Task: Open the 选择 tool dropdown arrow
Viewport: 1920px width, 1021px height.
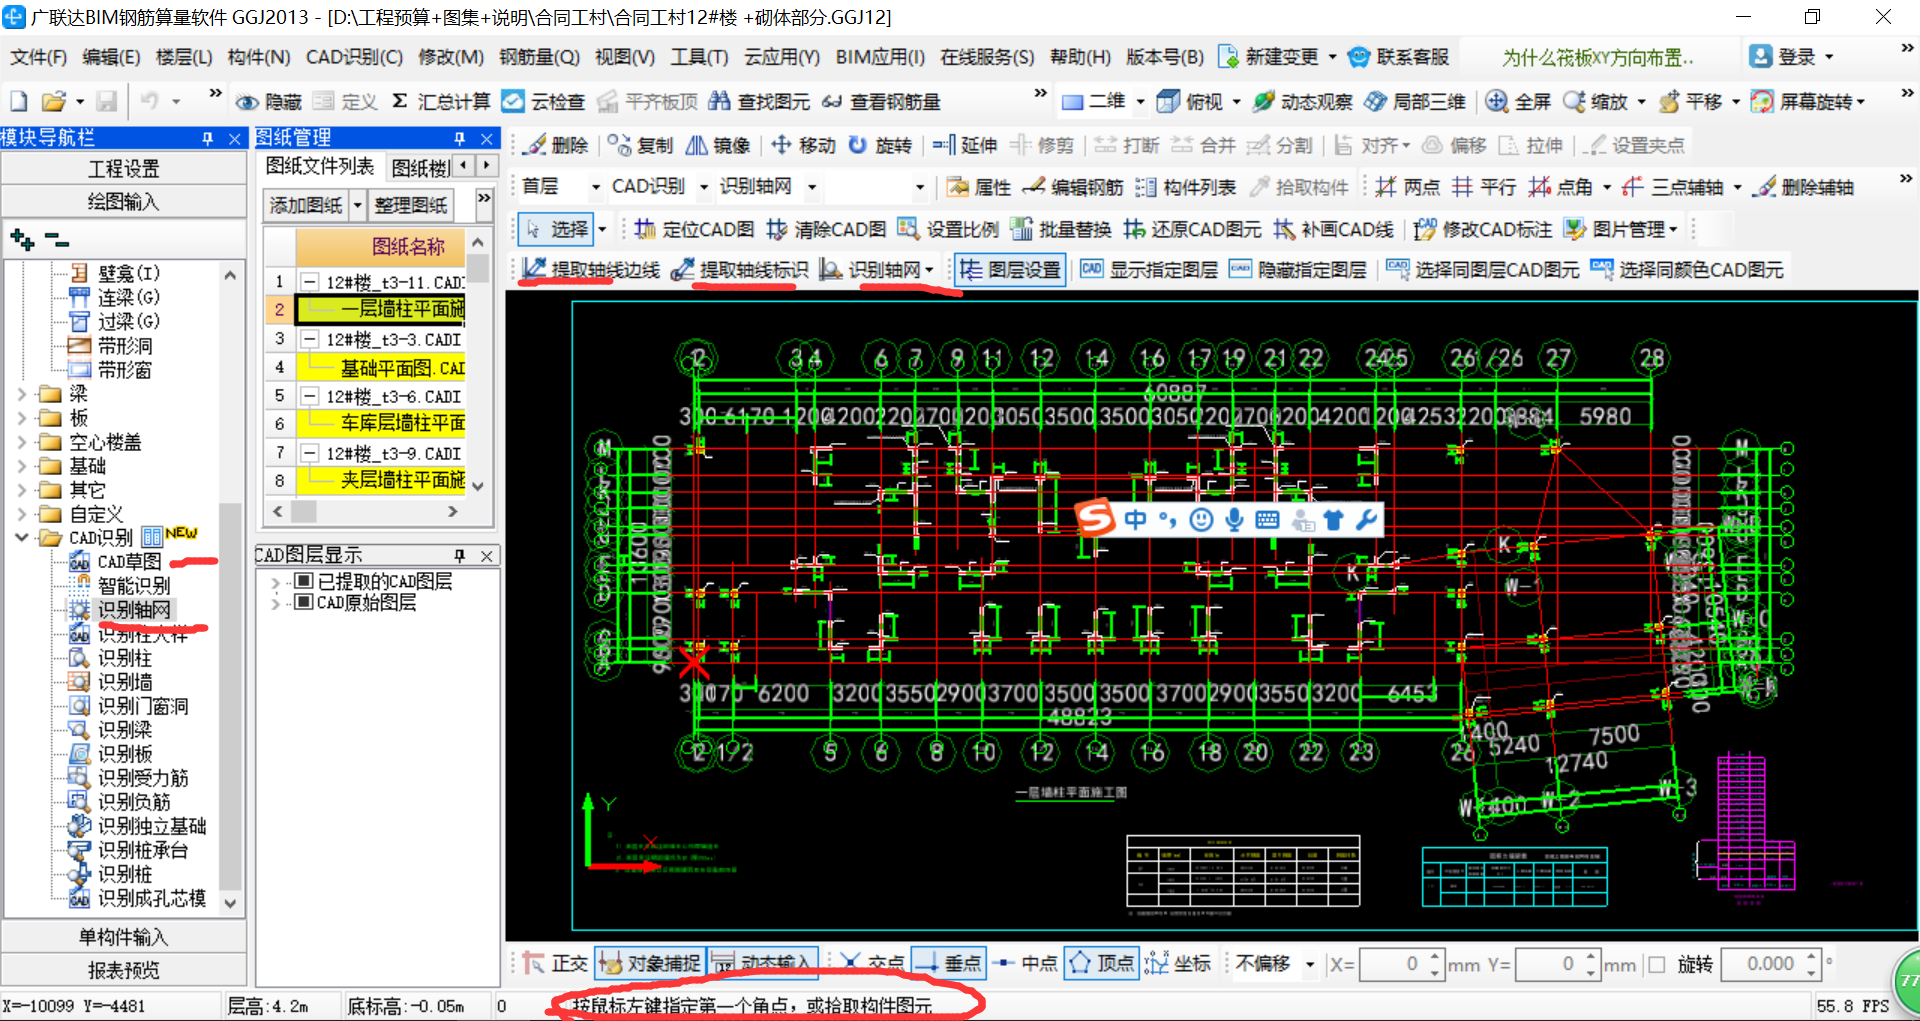Action: (x=602, y=229)
